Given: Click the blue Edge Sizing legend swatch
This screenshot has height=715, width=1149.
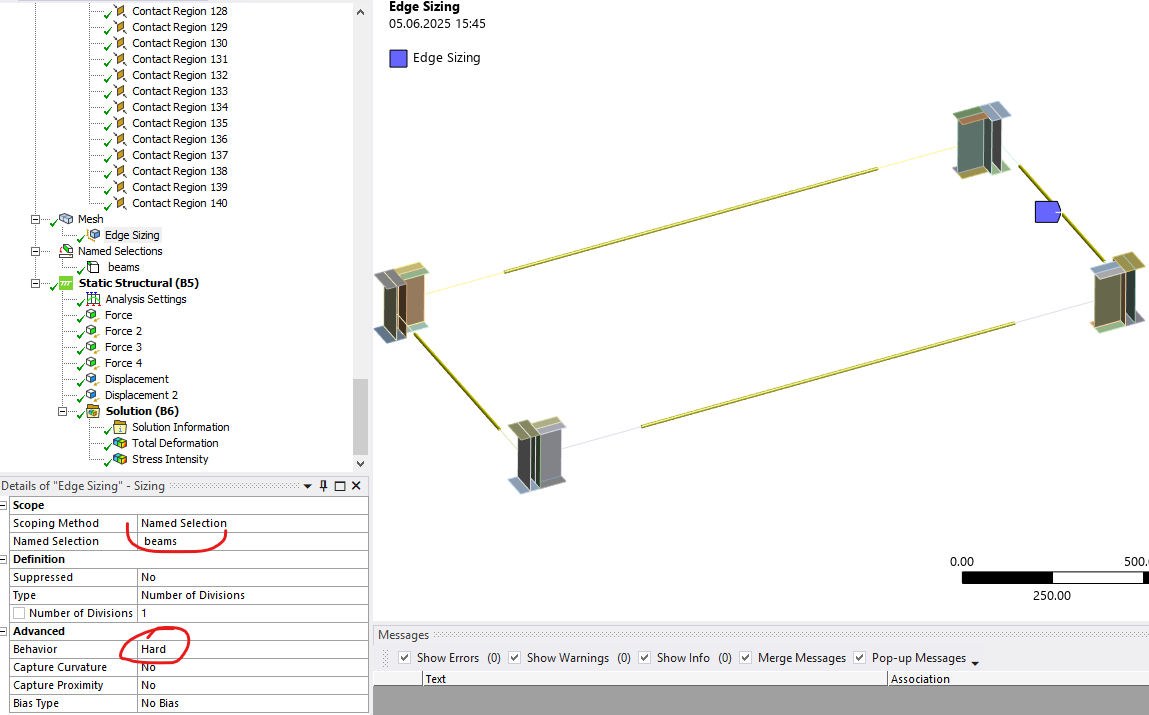Looking at the screenshot, I should [399, 59].
